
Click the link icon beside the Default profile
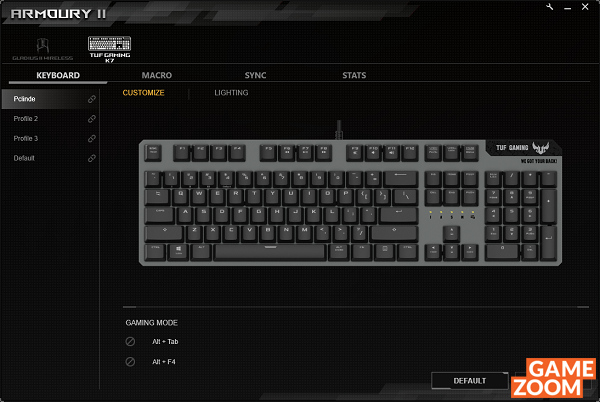tap(92, 158)
